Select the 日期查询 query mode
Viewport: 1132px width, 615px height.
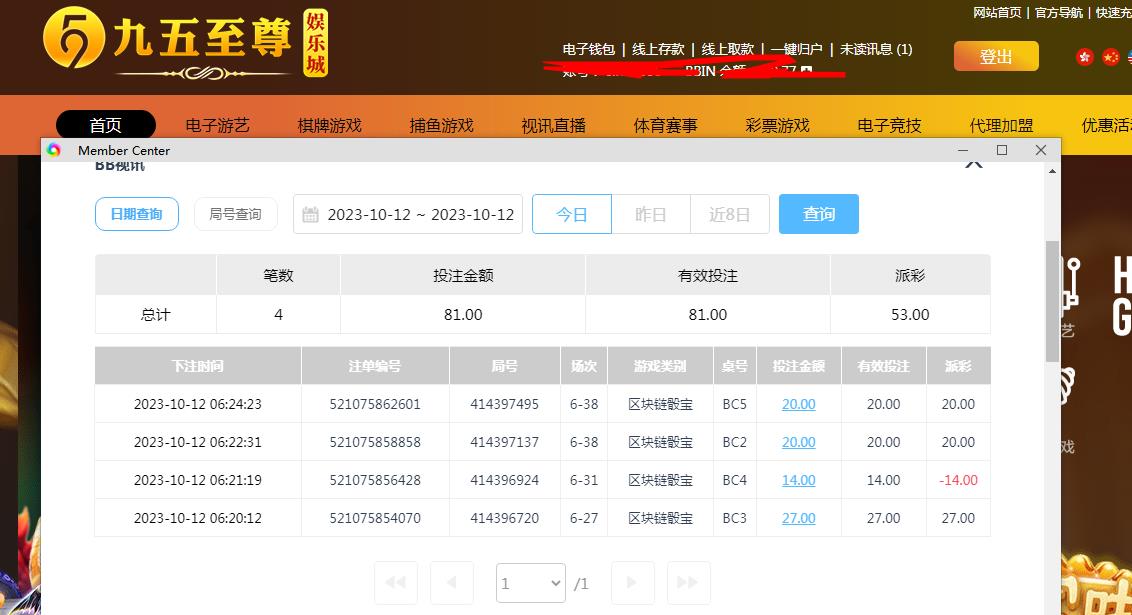137,214
